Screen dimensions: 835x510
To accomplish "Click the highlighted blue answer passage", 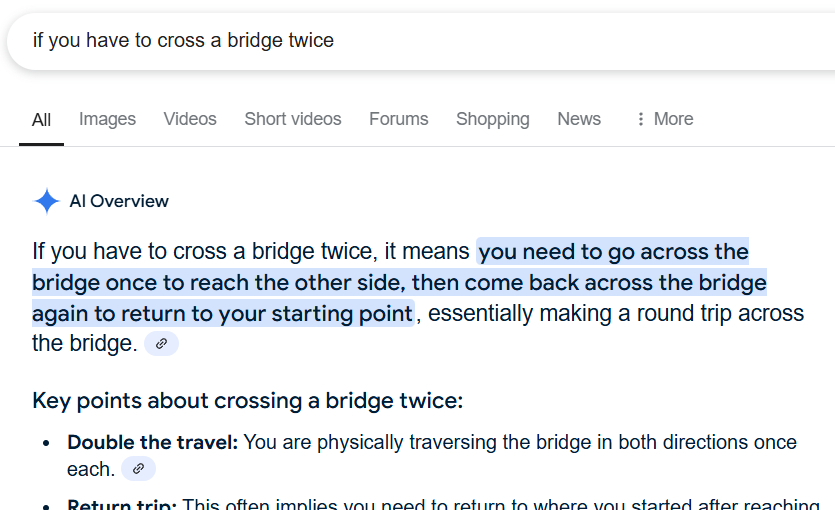I will (400, 283).
